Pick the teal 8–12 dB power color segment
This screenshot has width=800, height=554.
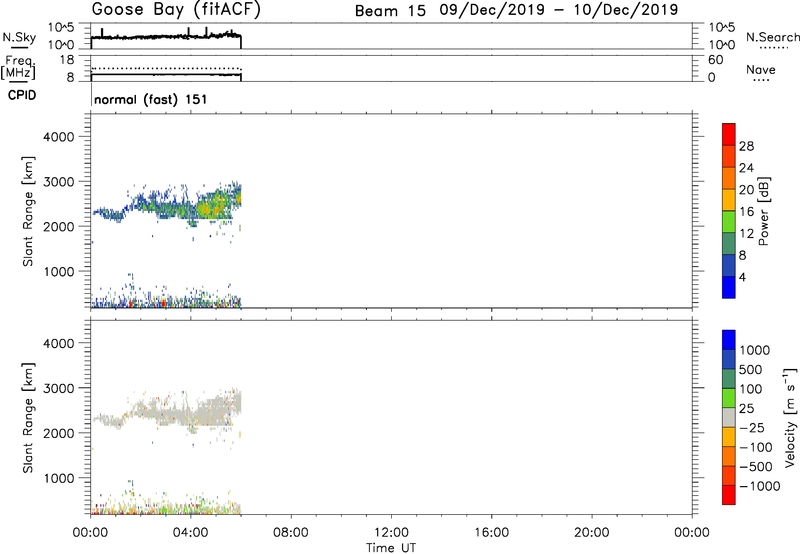(729, 244)
